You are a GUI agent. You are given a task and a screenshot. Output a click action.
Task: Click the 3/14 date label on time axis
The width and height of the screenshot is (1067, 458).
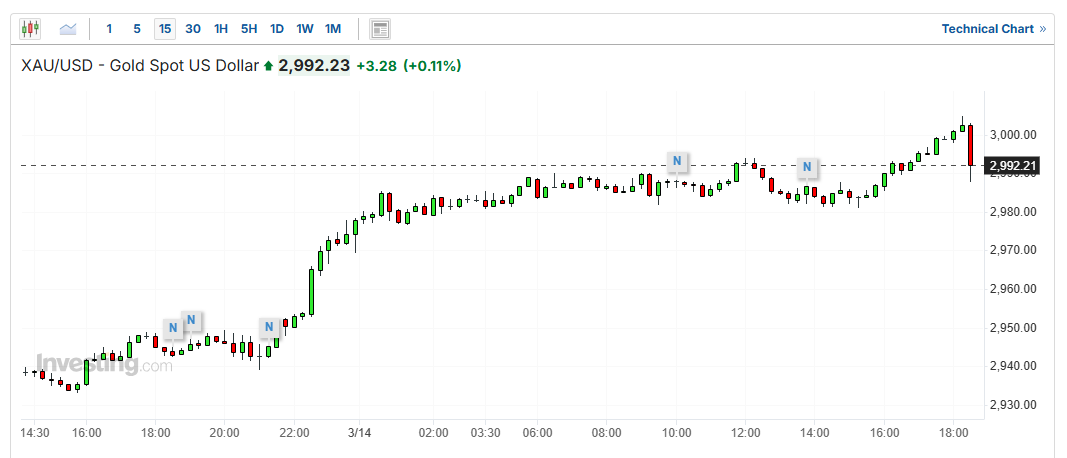[361, 433]
